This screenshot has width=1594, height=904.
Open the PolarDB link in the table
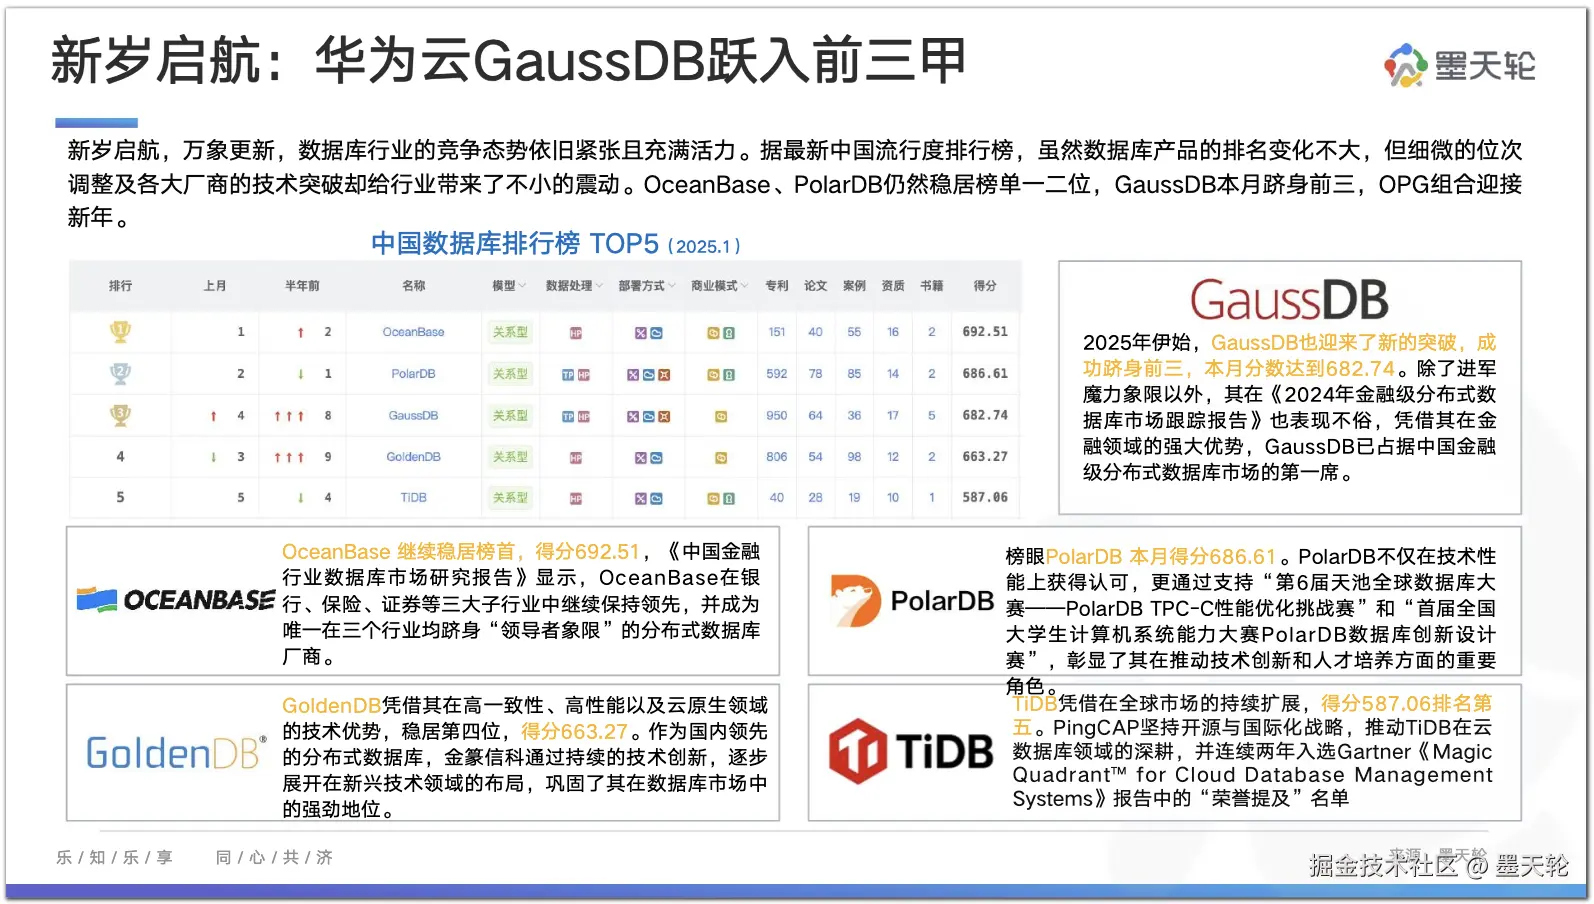413,374
